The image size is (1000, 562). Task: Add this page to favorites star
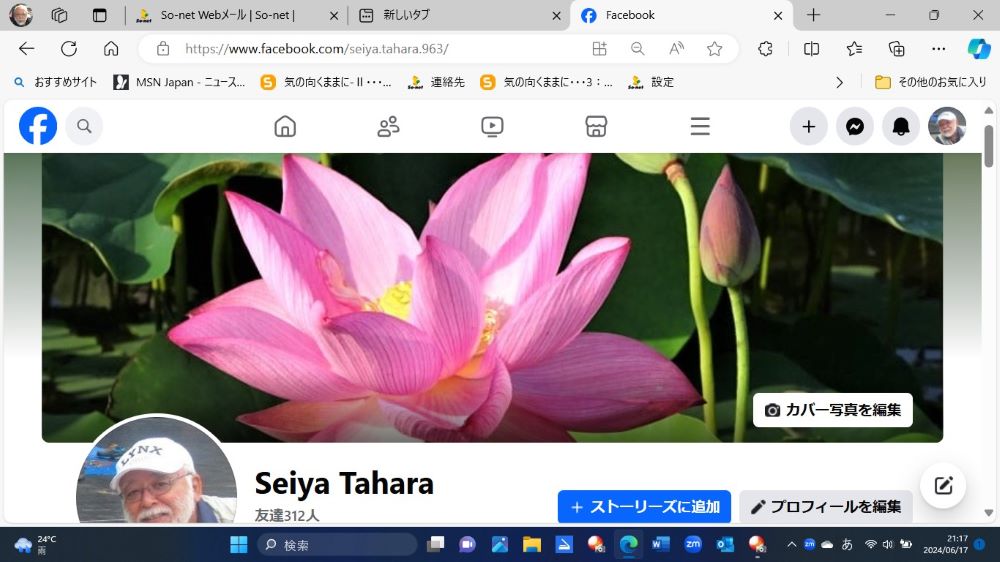click(714, 49)
